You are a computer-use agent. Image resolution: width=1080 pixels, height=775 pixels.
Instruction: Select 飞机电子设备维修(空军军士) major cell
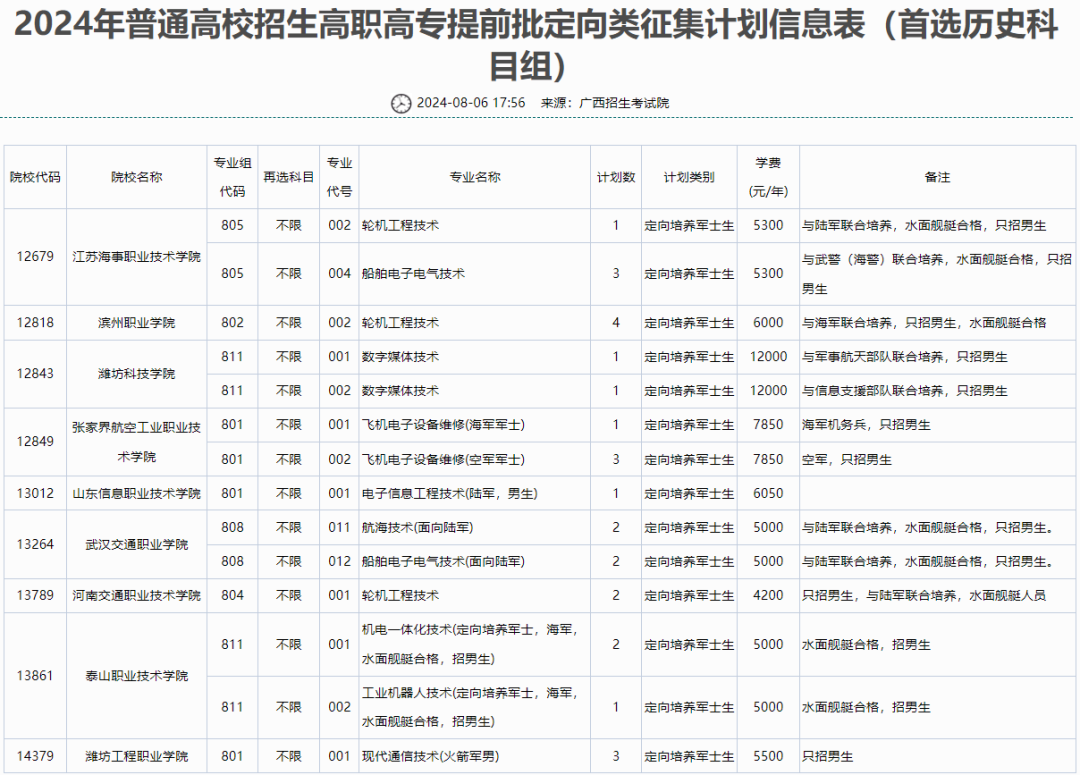click(475, 459)
